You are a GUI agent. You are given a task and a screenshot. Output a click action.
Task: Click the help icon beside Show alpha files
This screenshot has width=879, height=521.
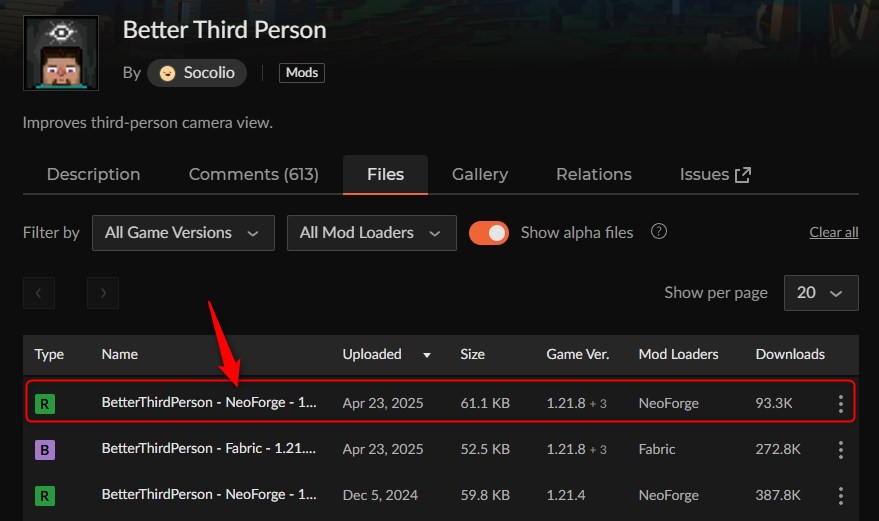[659, 231]
